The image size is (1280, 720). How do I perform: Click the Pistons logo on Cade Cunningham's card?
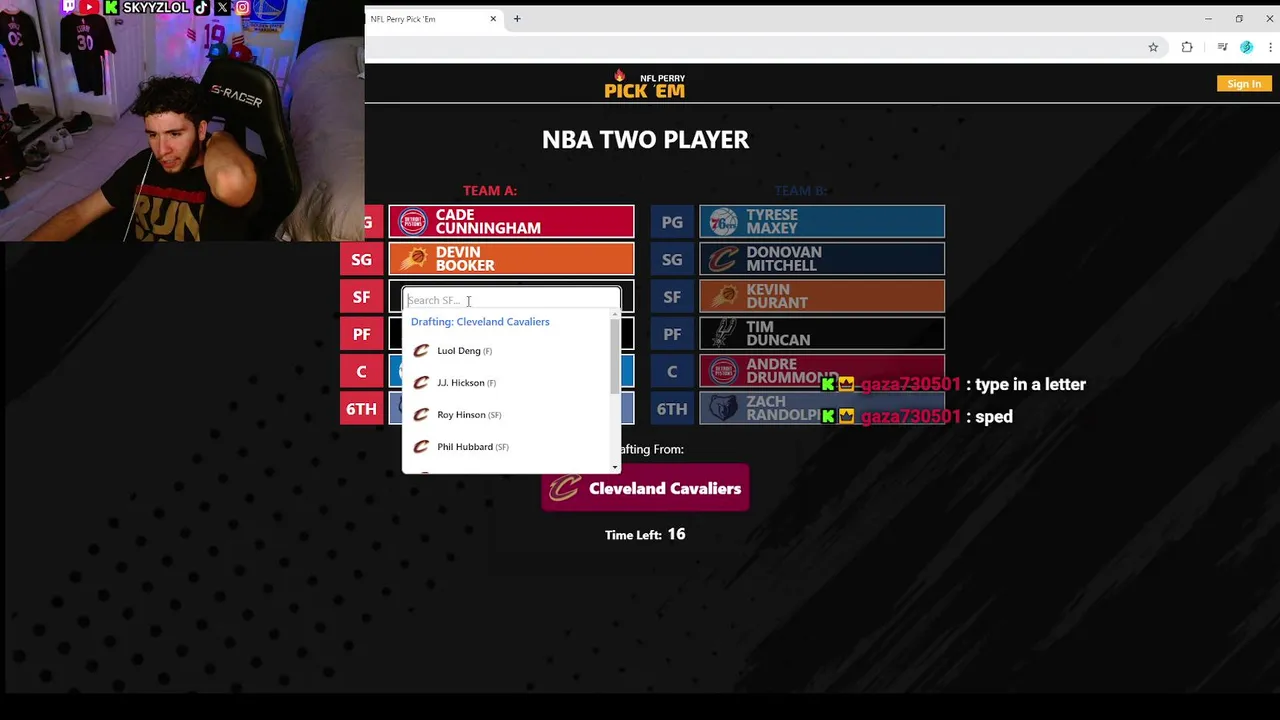click(413, 222)
